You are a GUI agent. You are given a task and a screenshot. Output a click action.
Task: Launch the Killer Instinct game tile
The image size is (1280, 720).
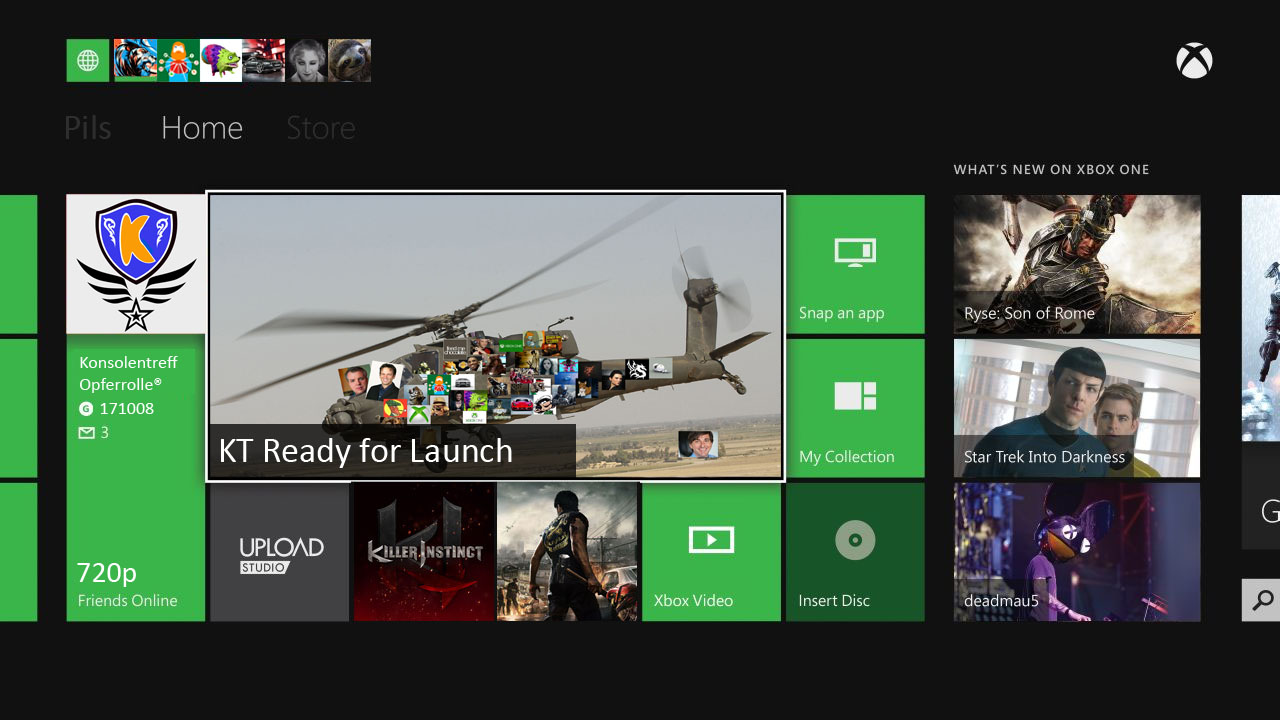(x=424, y=552)
